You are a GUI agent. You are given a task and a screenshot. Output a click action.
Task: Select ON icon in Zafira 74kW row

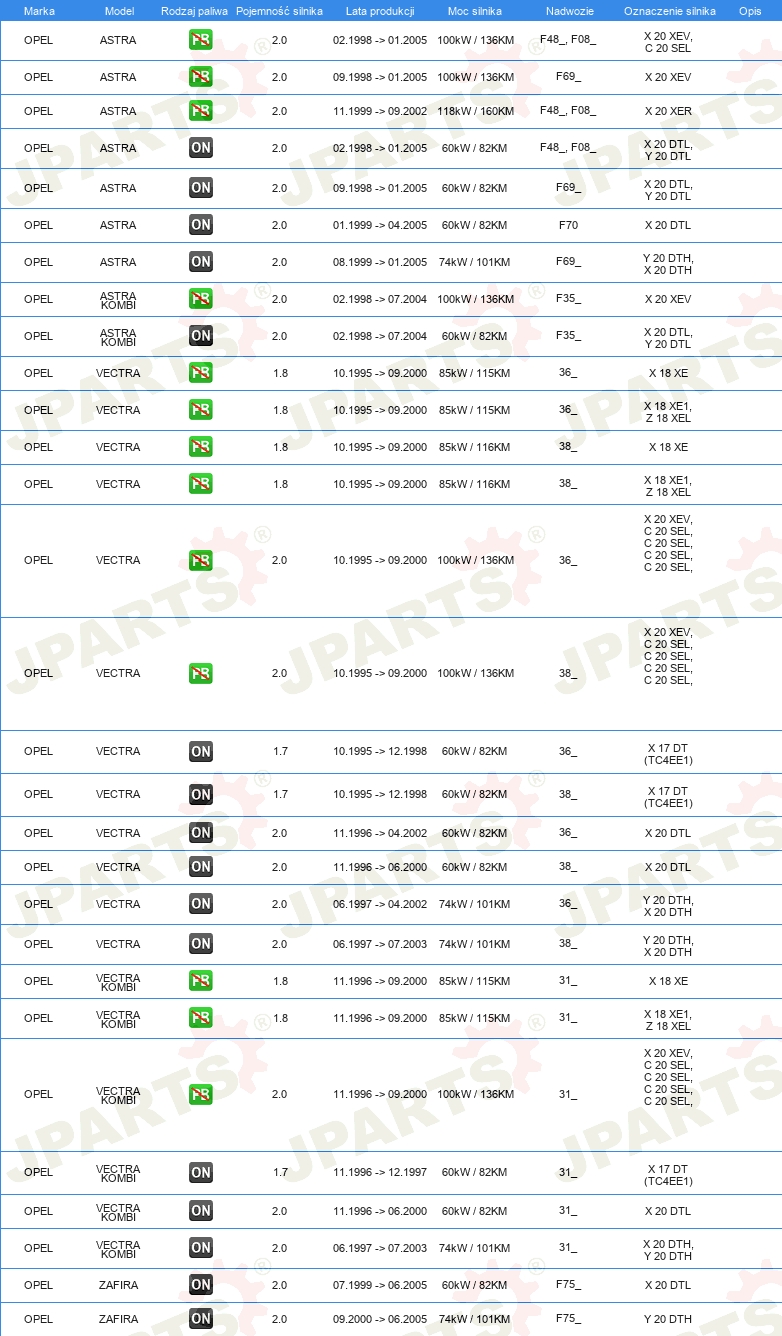[201, 1319]
